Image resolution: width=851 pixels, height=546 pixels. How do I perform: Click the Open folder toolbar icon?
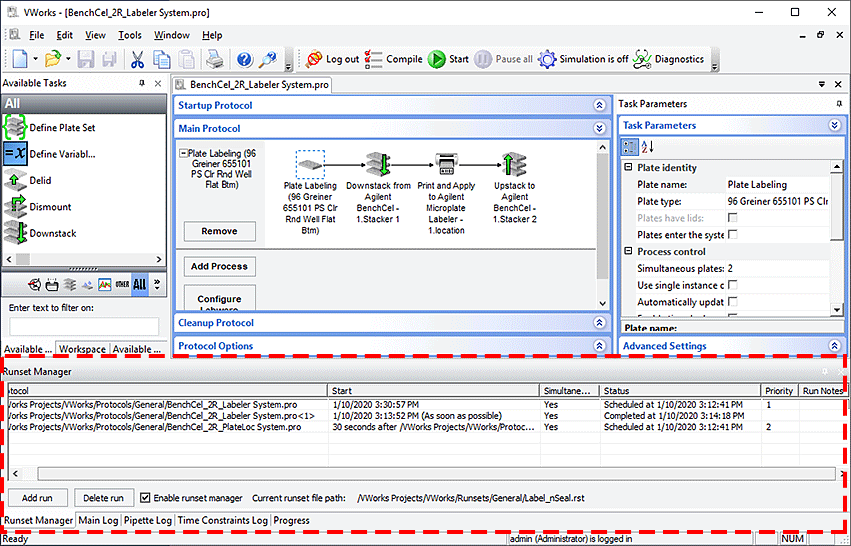coord(53,59)
